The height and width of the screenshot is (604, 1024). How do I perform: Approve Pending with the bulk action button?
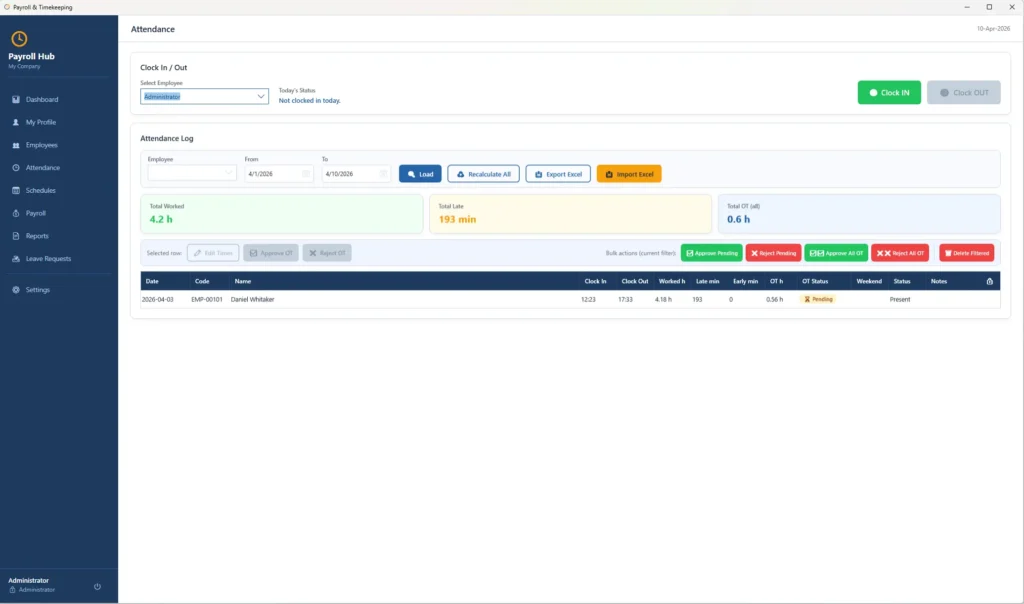(x=712, y=252)
